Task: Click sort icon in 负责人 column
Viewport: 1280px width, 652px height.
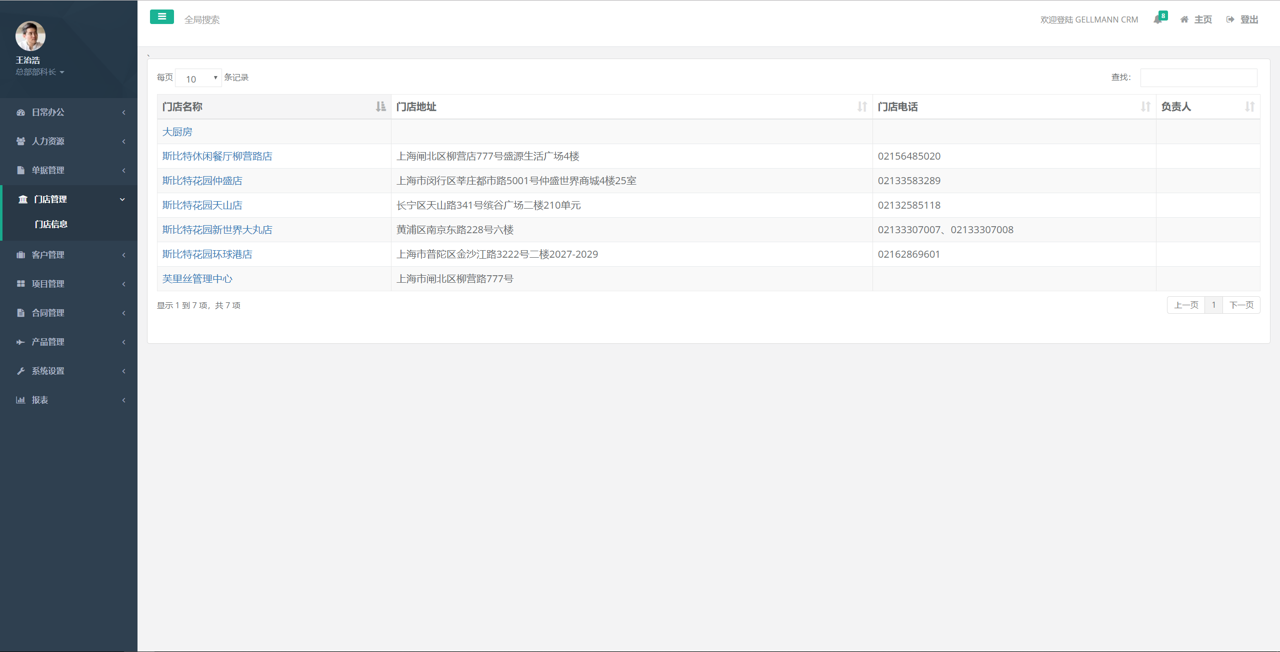Action: click(1249, 107)
